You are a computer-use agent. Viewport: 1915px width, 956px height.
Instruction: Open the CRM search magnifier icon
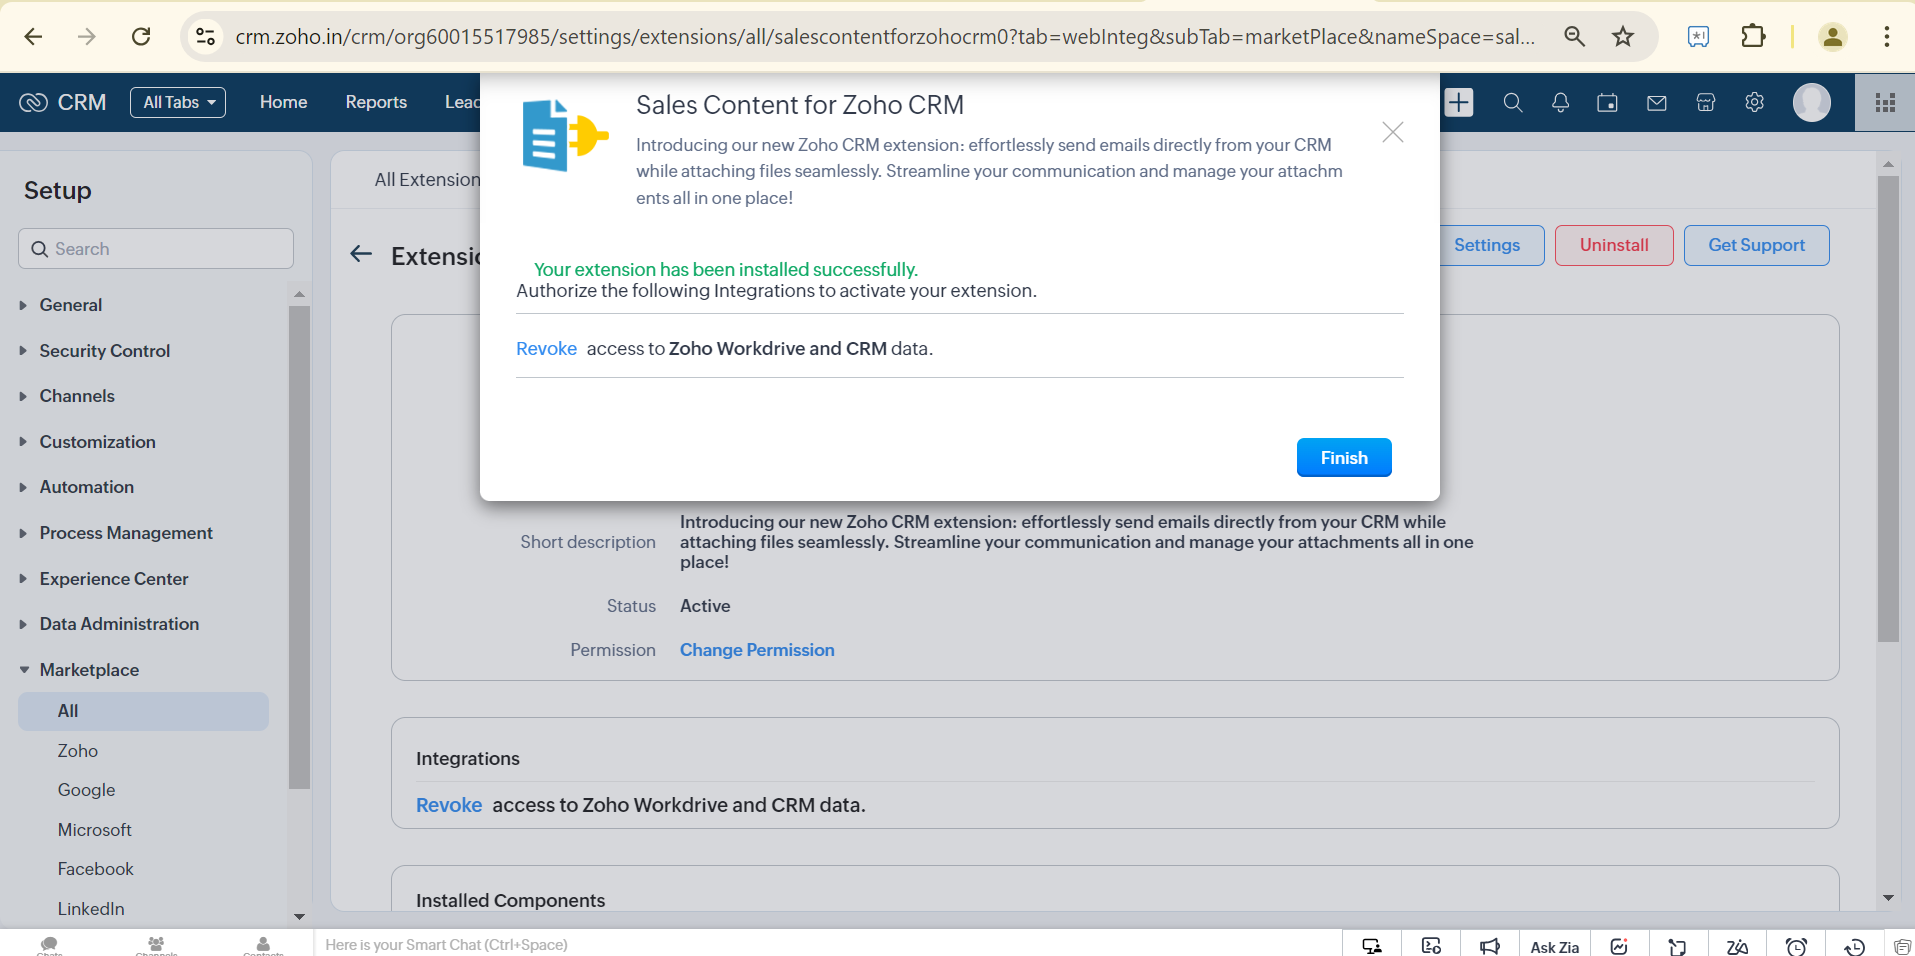pos(1513,102)
